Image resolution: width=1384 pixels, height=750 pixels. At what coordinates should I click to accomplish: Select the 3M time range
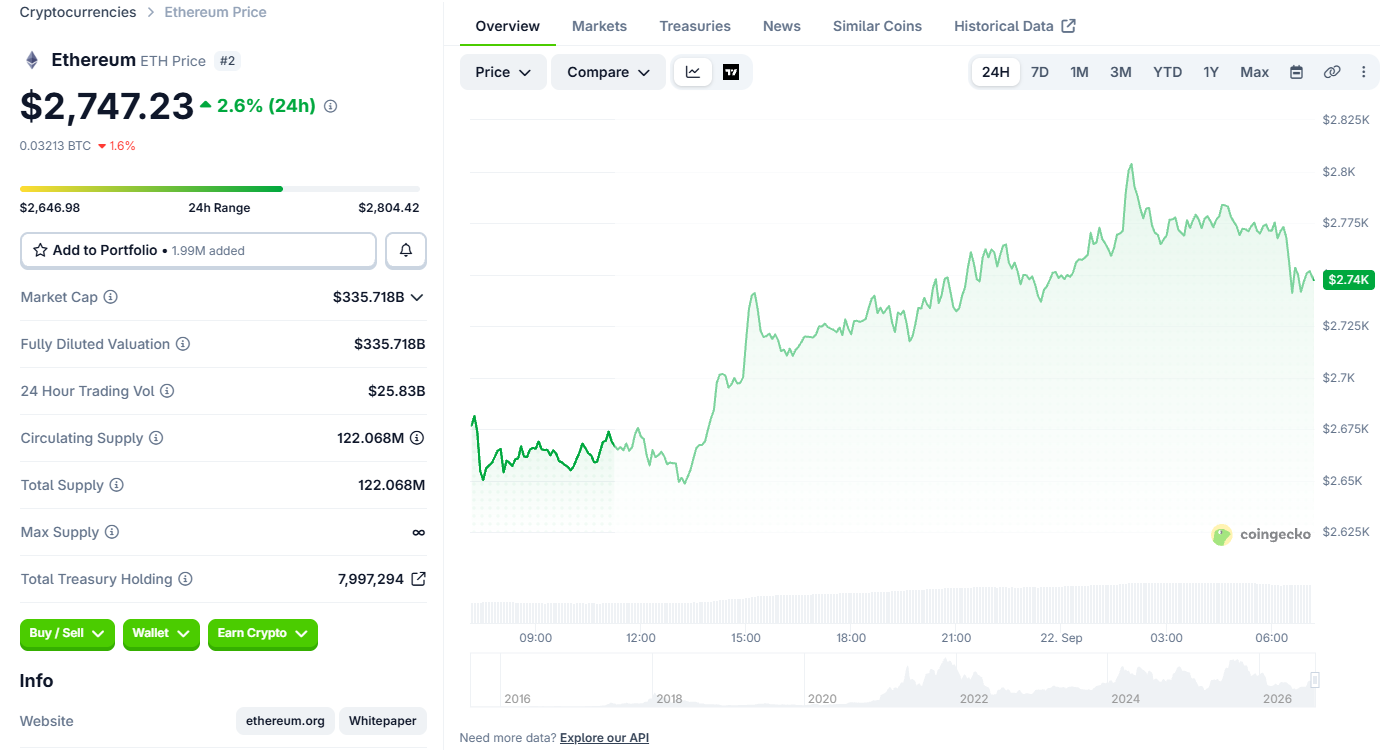[x=1121, y=72]
